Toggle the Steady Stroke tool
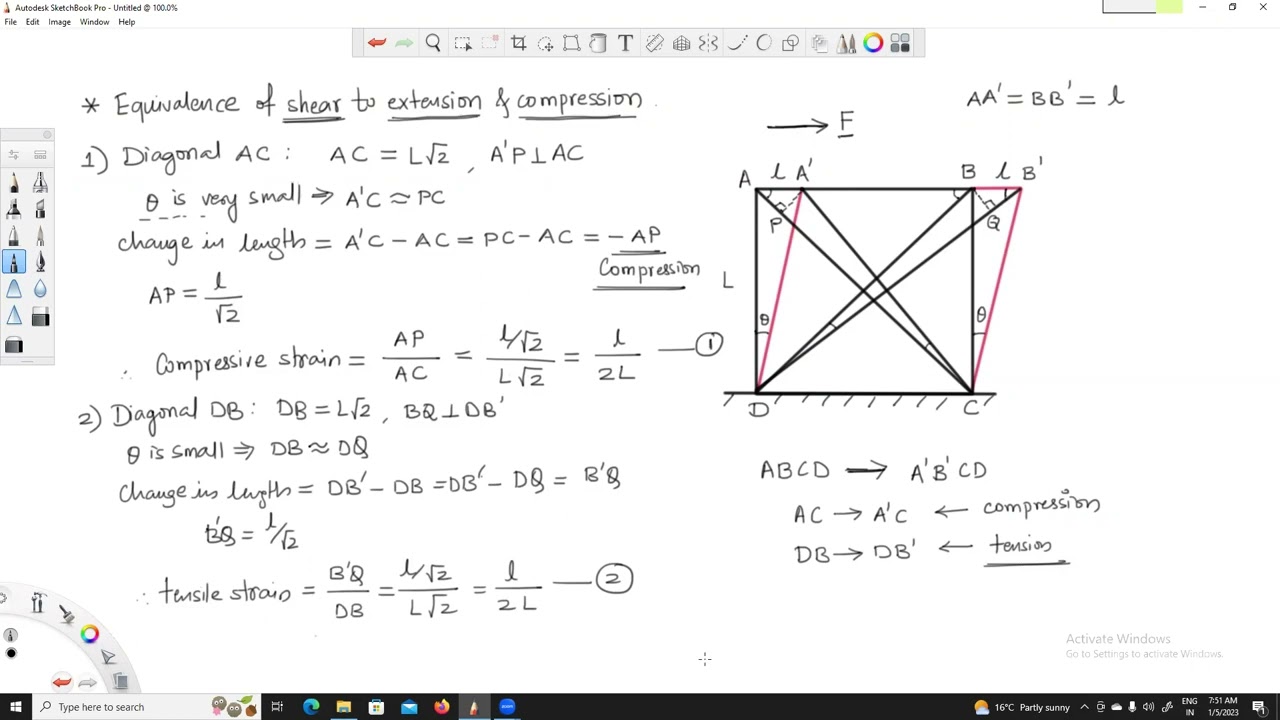Screen dimensions: 1280x720 pyautogui.click(x=737, y=43)
